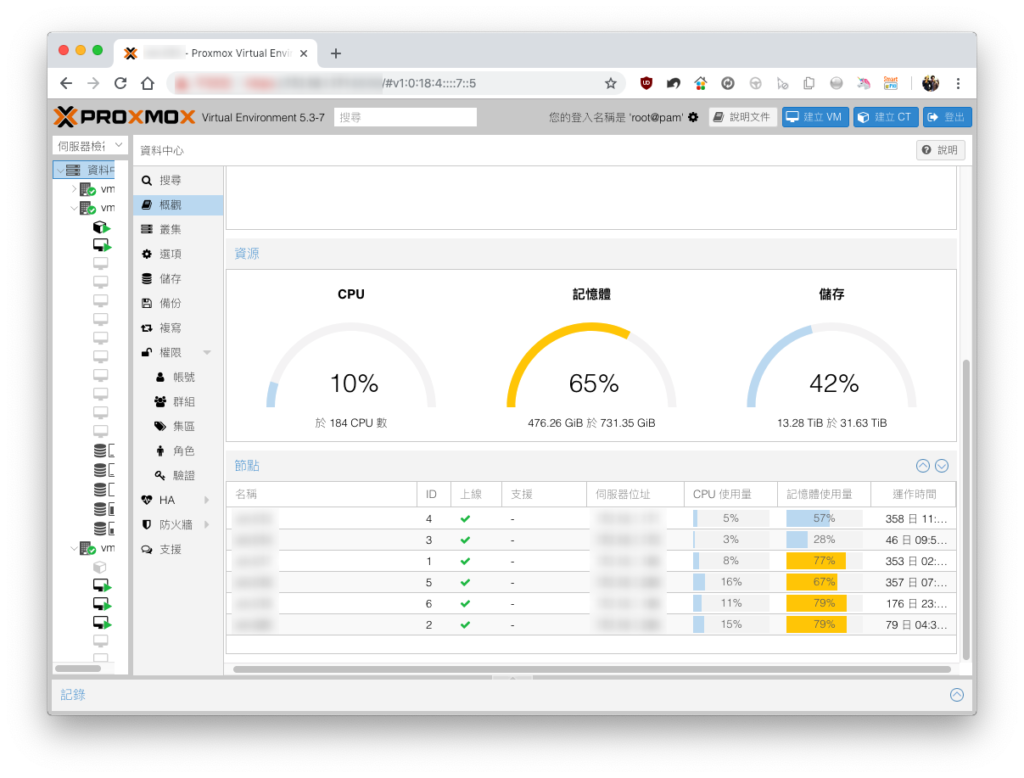Go back with the browser back arrow
This screenshot has height=778, width=1024.
coord(66,83)
